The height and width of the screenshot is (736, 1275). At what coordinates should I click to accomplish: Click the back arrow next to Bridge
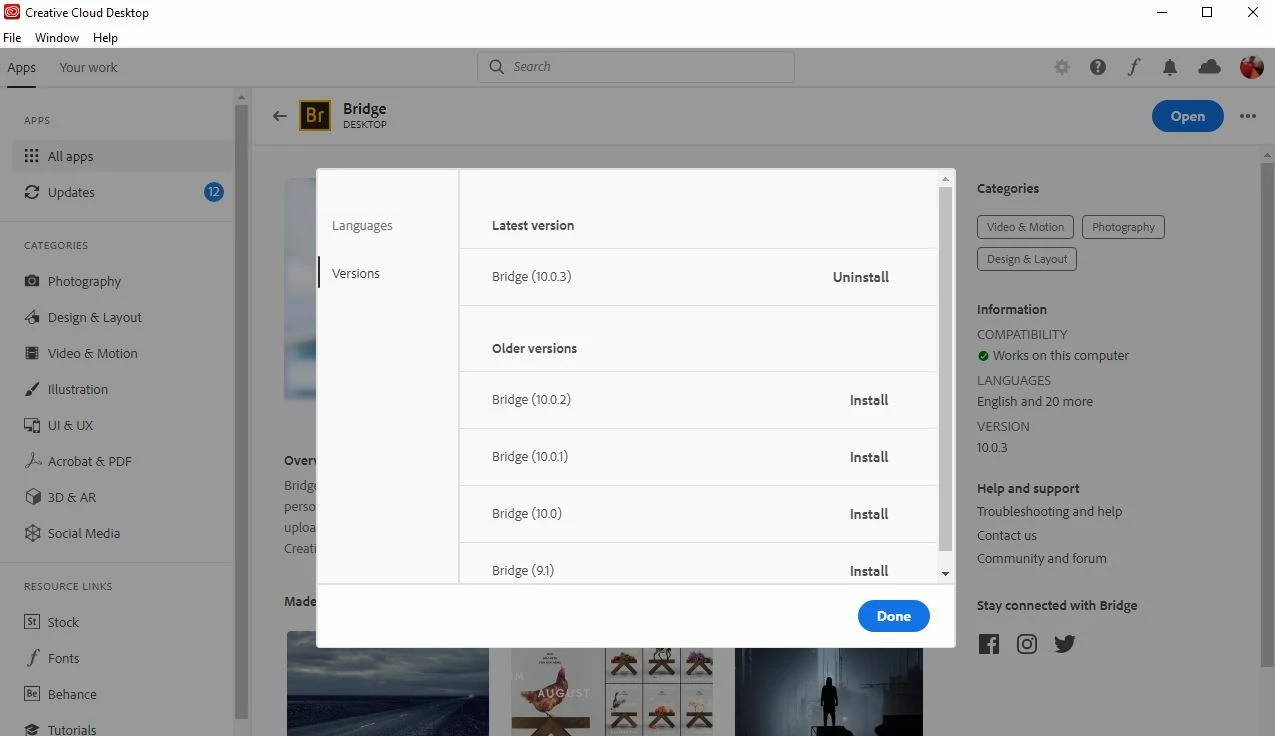[x=280, y=116]
